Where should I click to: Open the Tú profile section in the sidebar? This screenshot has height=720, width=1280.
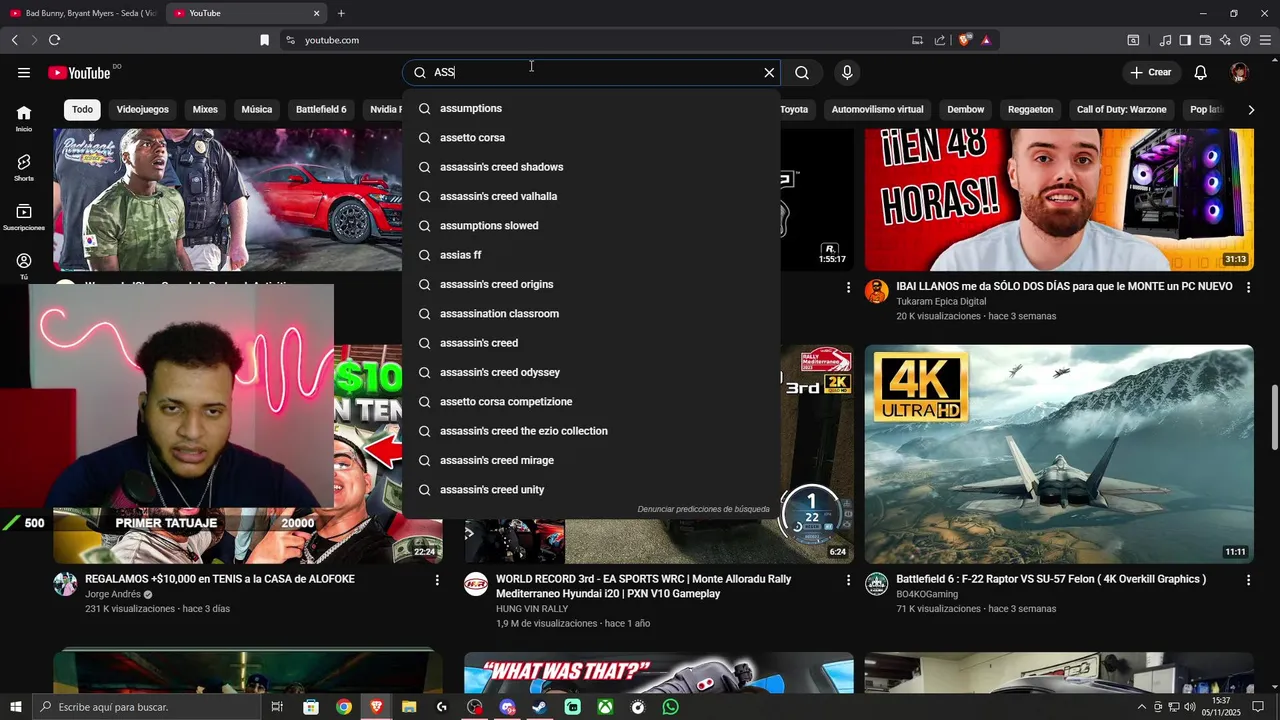(x=24, y=266)
